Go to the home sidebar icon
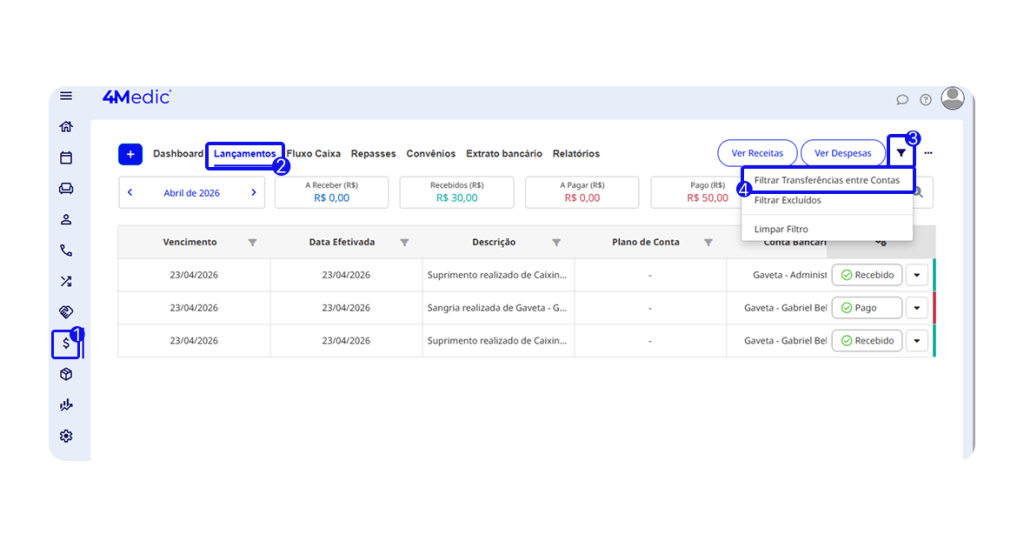 [66, 127]
